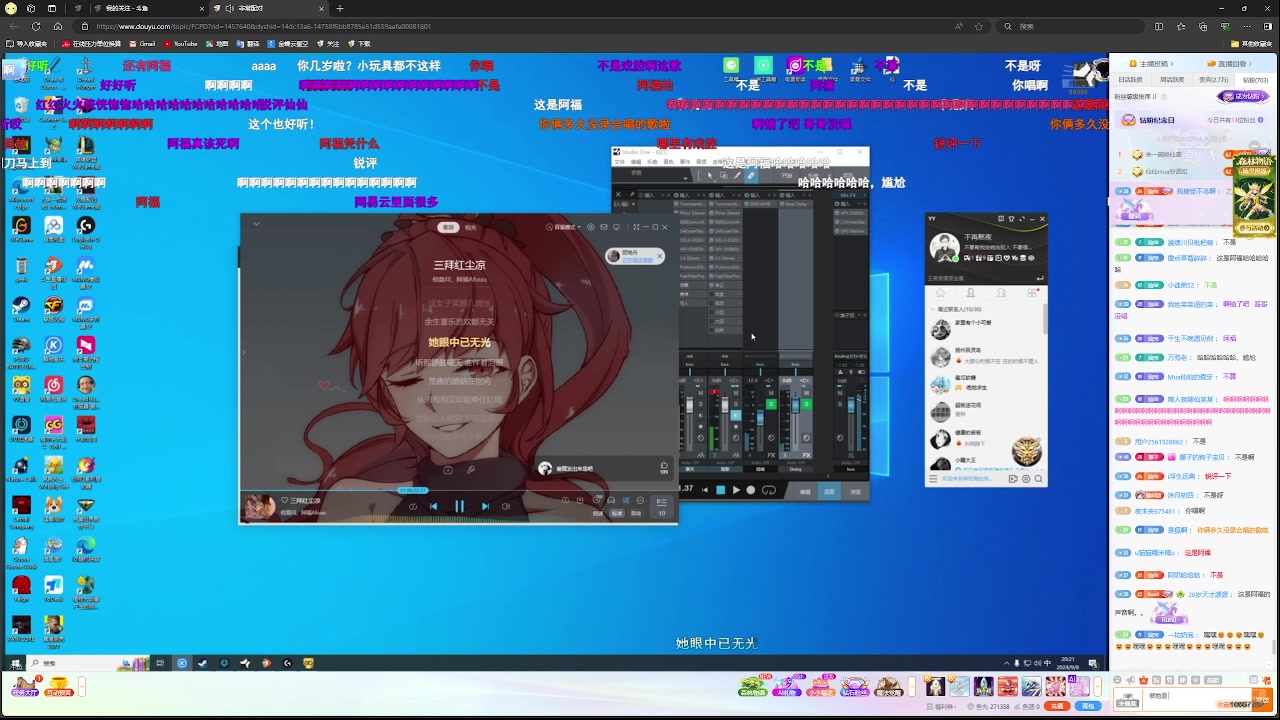Screen dimensions: 1280x720
Task: Dismiss the listening-together notification bubble
Action: tap(659, 256)
